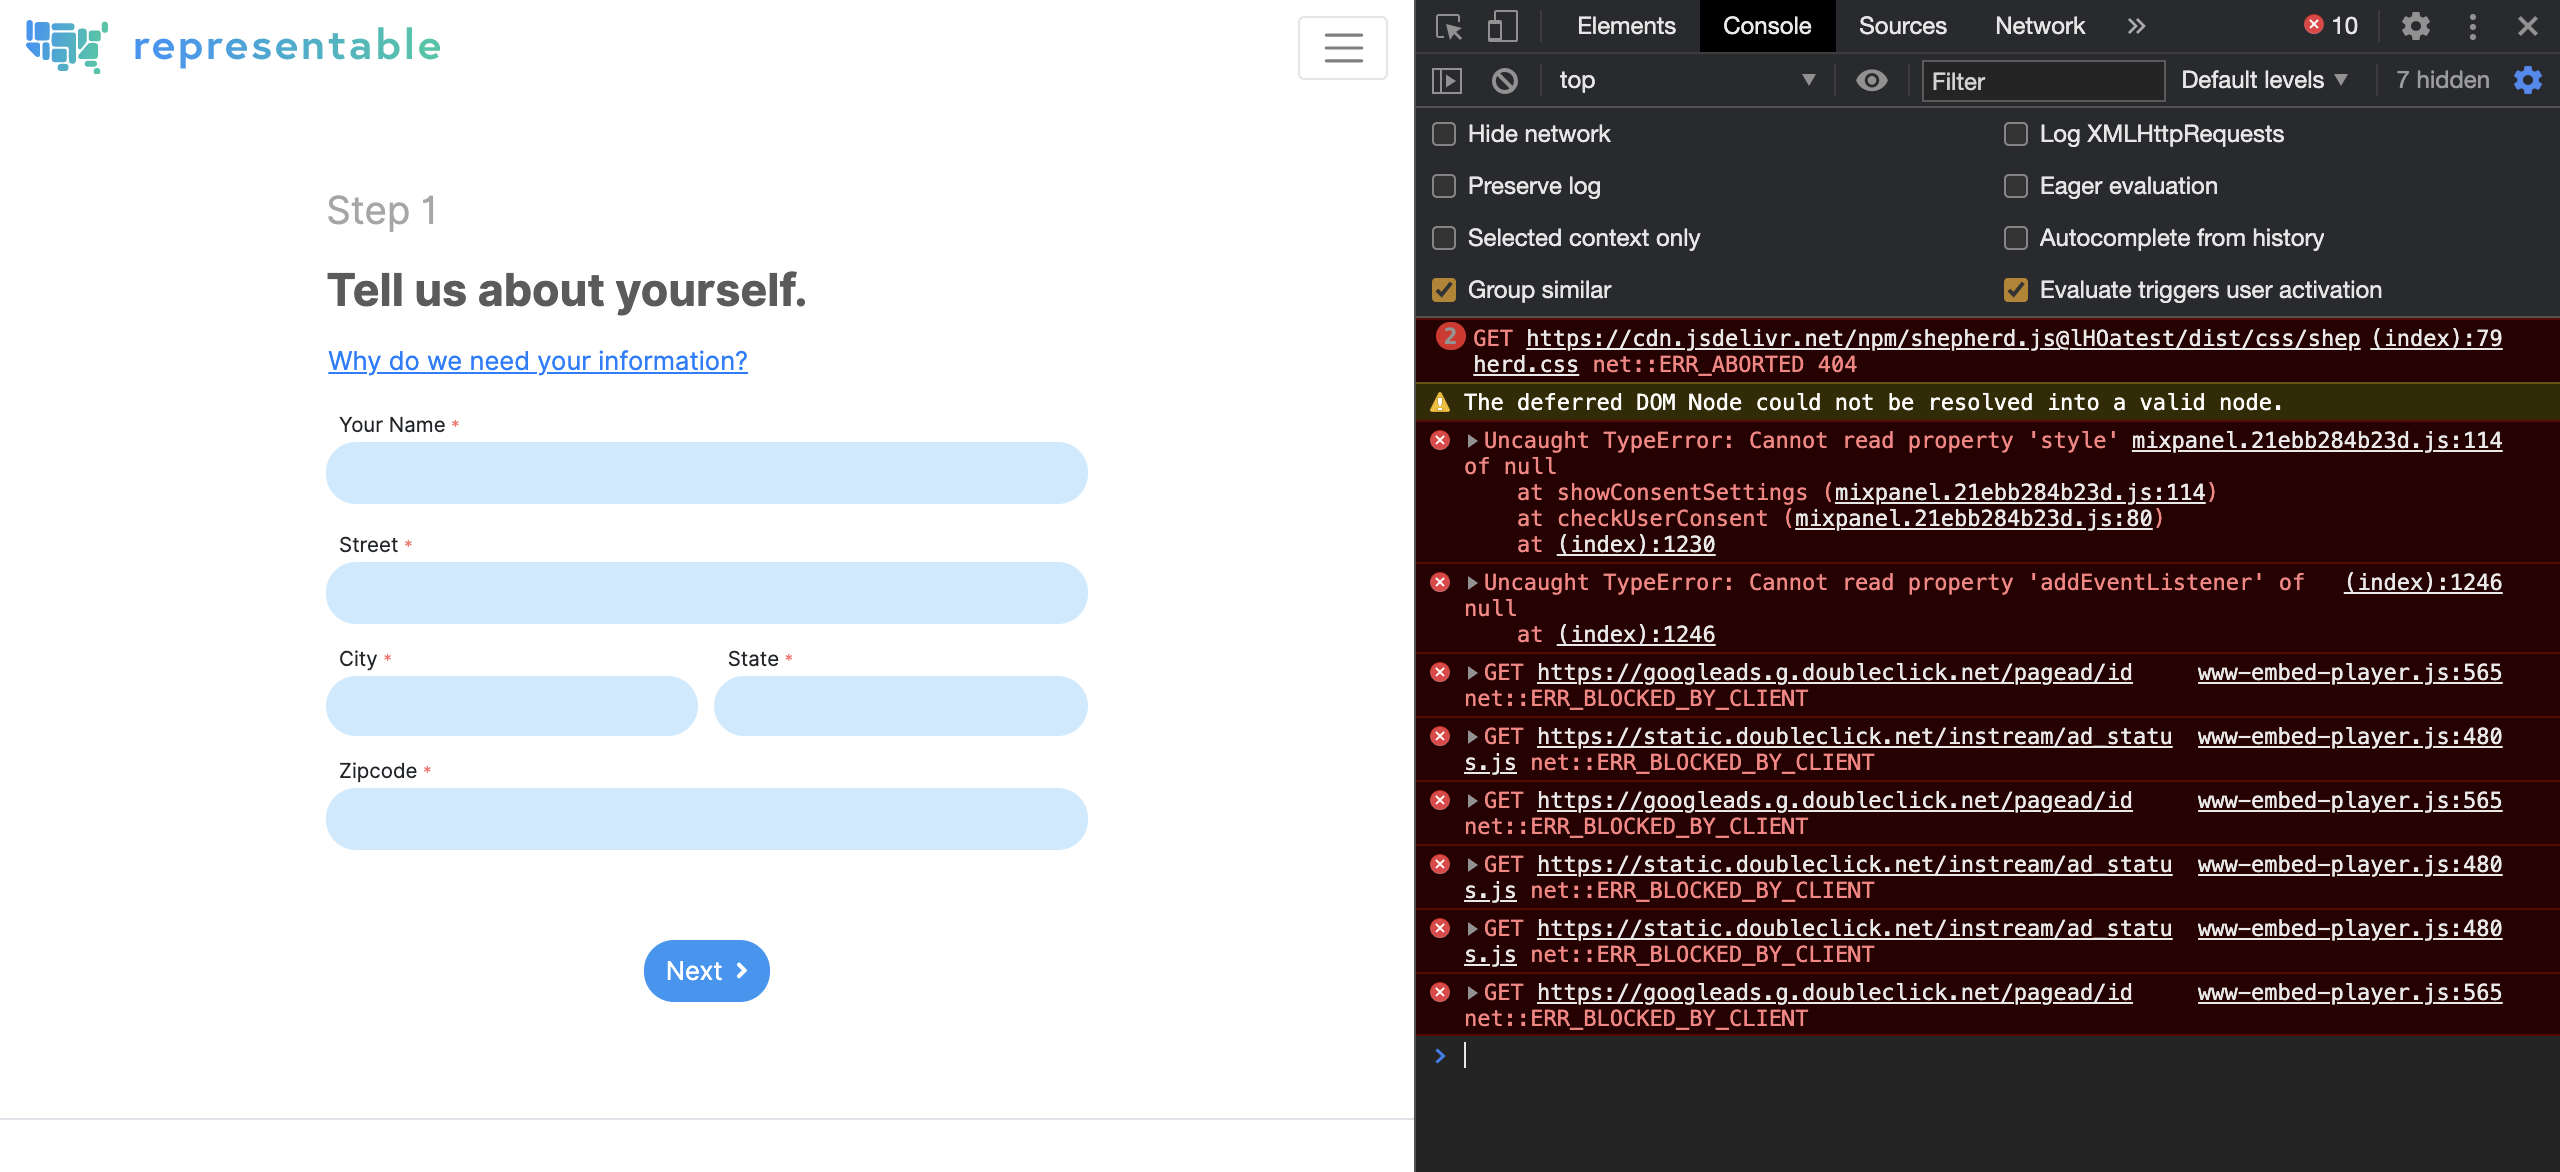The height and width of the screenshot is (1172, 2560).
Task: Switch to the Network tab
Action: click(2039, 26)
